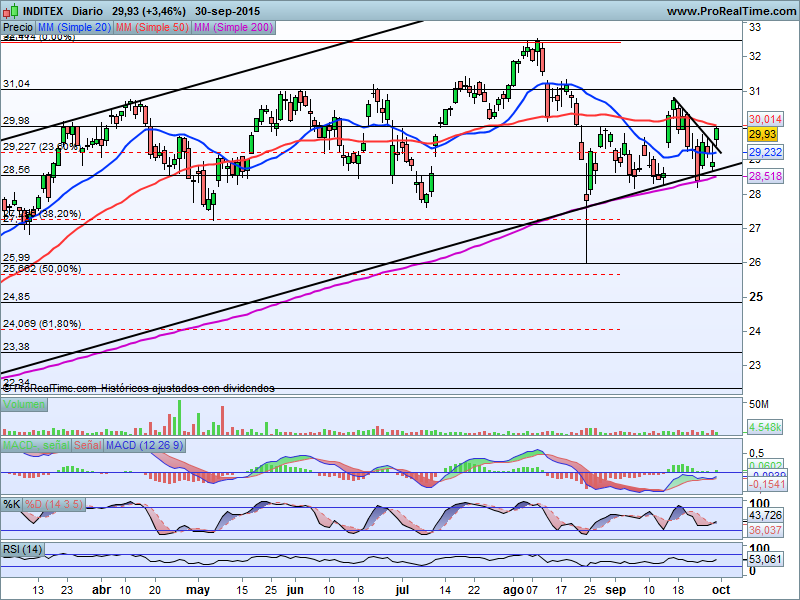Click the oct month label on time axis
800x600 pixels.
[721, 590]
